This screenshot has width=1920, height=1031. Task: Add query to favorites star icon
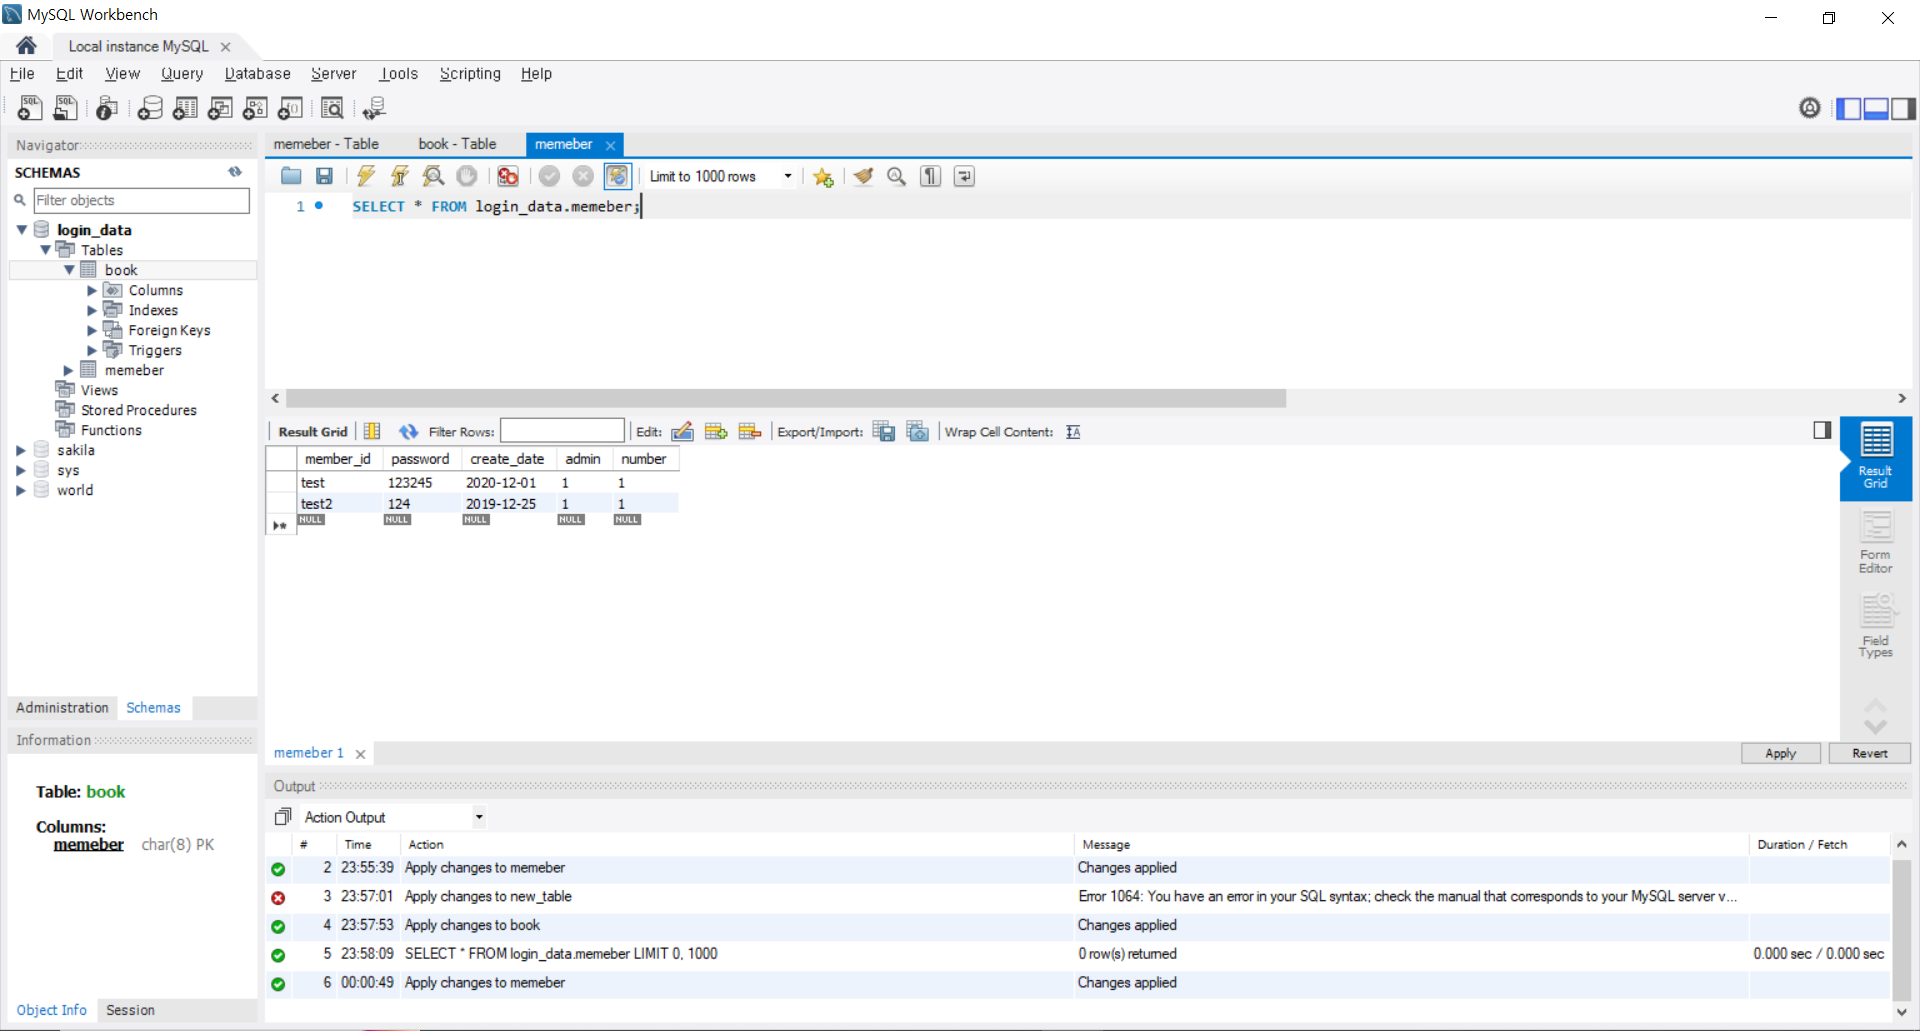823,177
